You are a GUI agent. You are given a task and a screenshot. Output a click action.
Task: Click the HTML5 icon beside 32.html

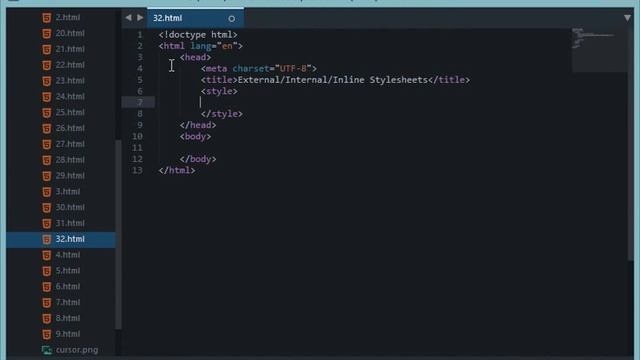pos(47,240)
